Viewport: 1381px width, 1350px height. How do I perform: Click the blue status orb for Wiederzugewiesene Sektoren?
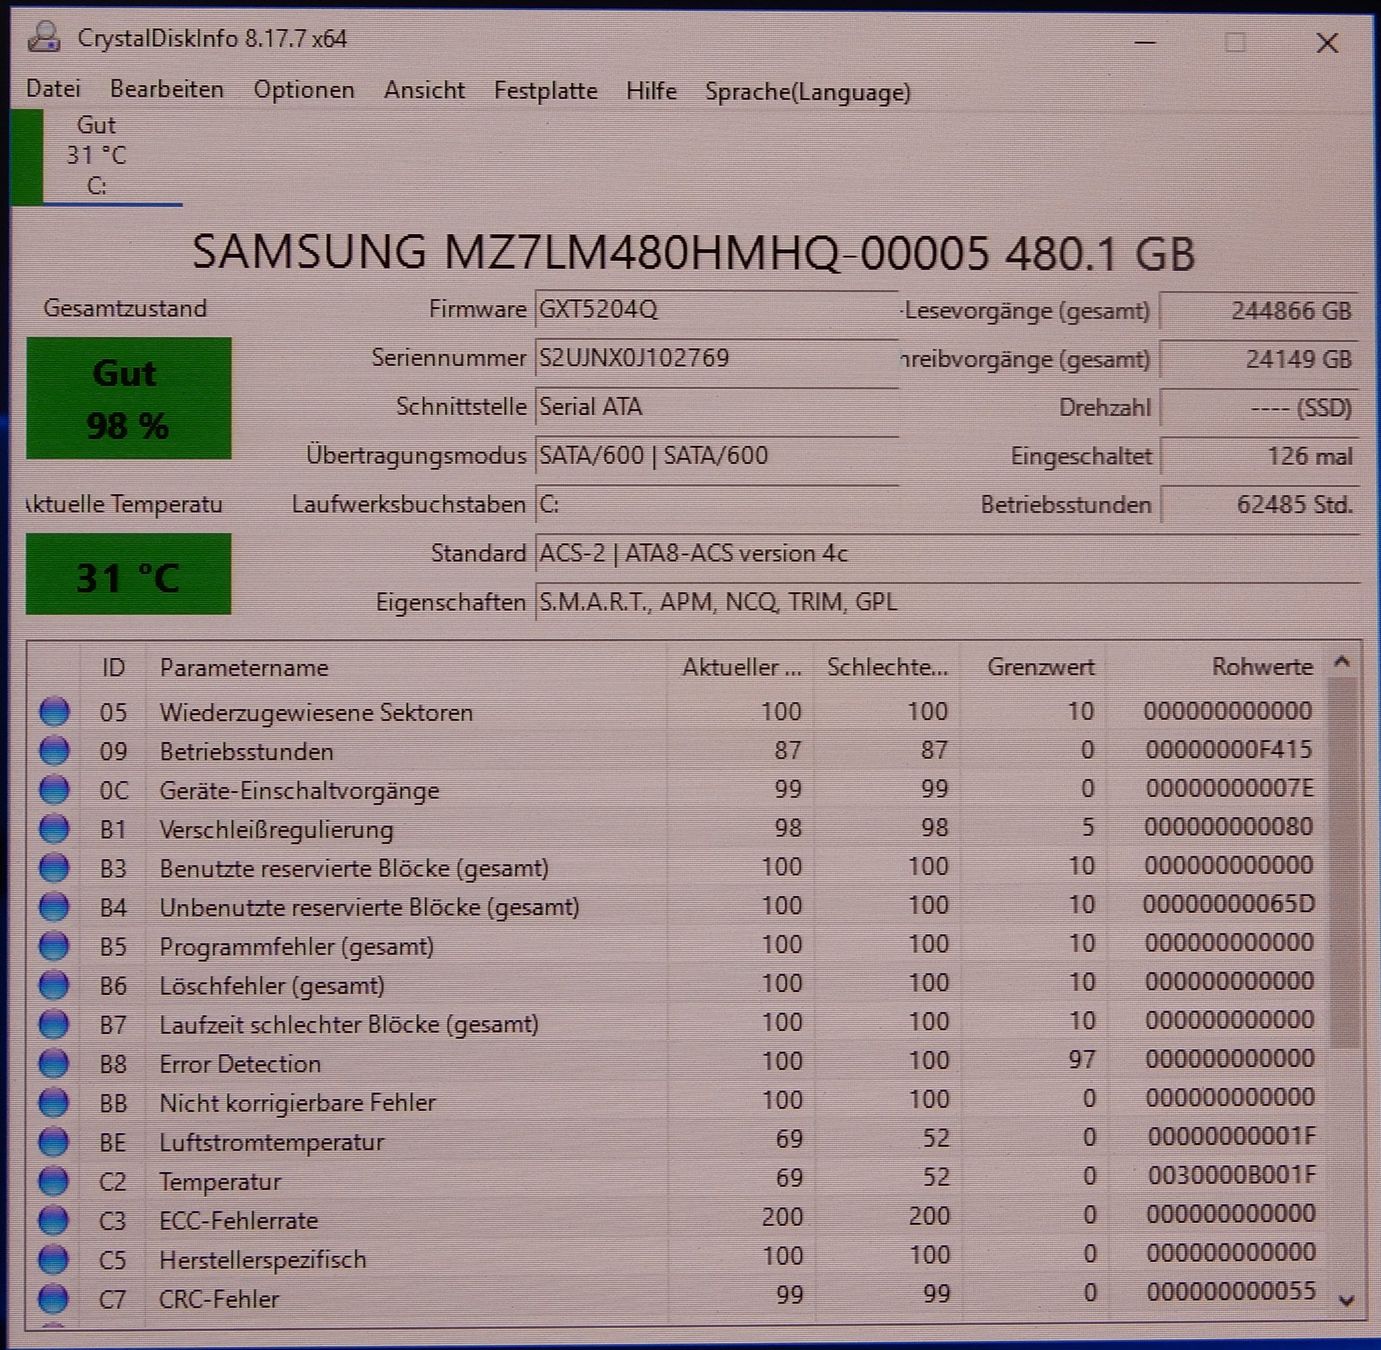pos(54,711)
